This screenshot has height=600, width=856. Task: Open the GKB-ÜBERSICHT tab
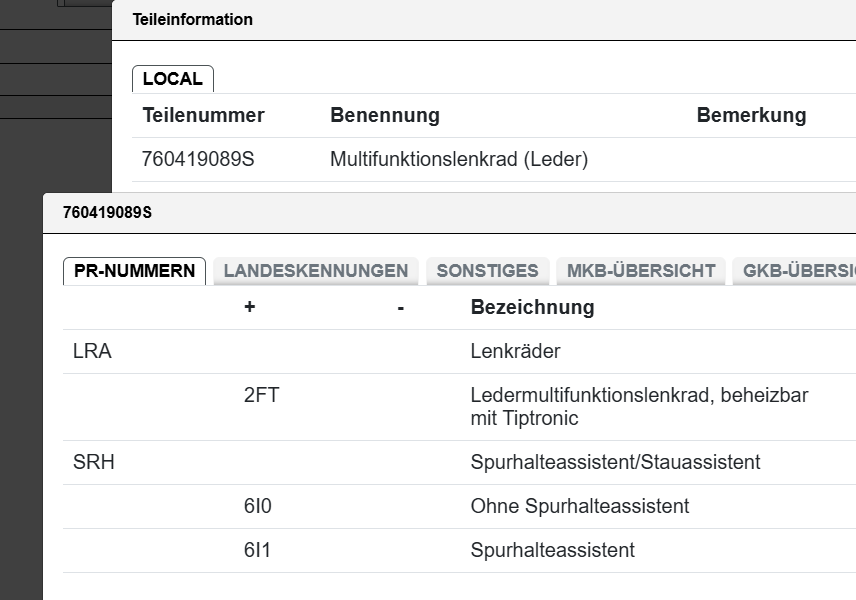794,271
